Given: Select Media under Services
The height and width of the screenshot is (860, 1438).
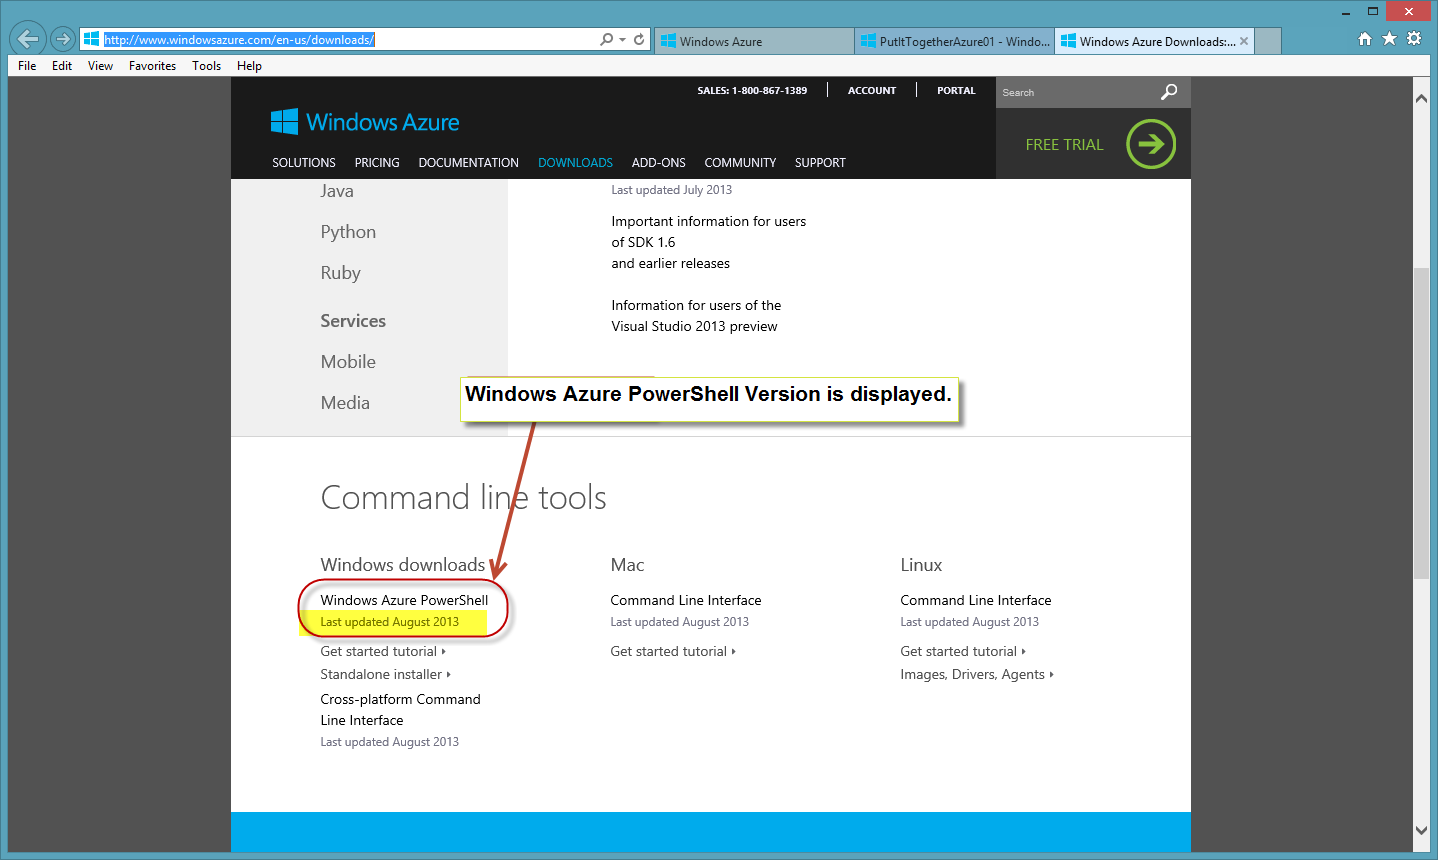Looking at the screenshot, I should [x=345, y=403].
